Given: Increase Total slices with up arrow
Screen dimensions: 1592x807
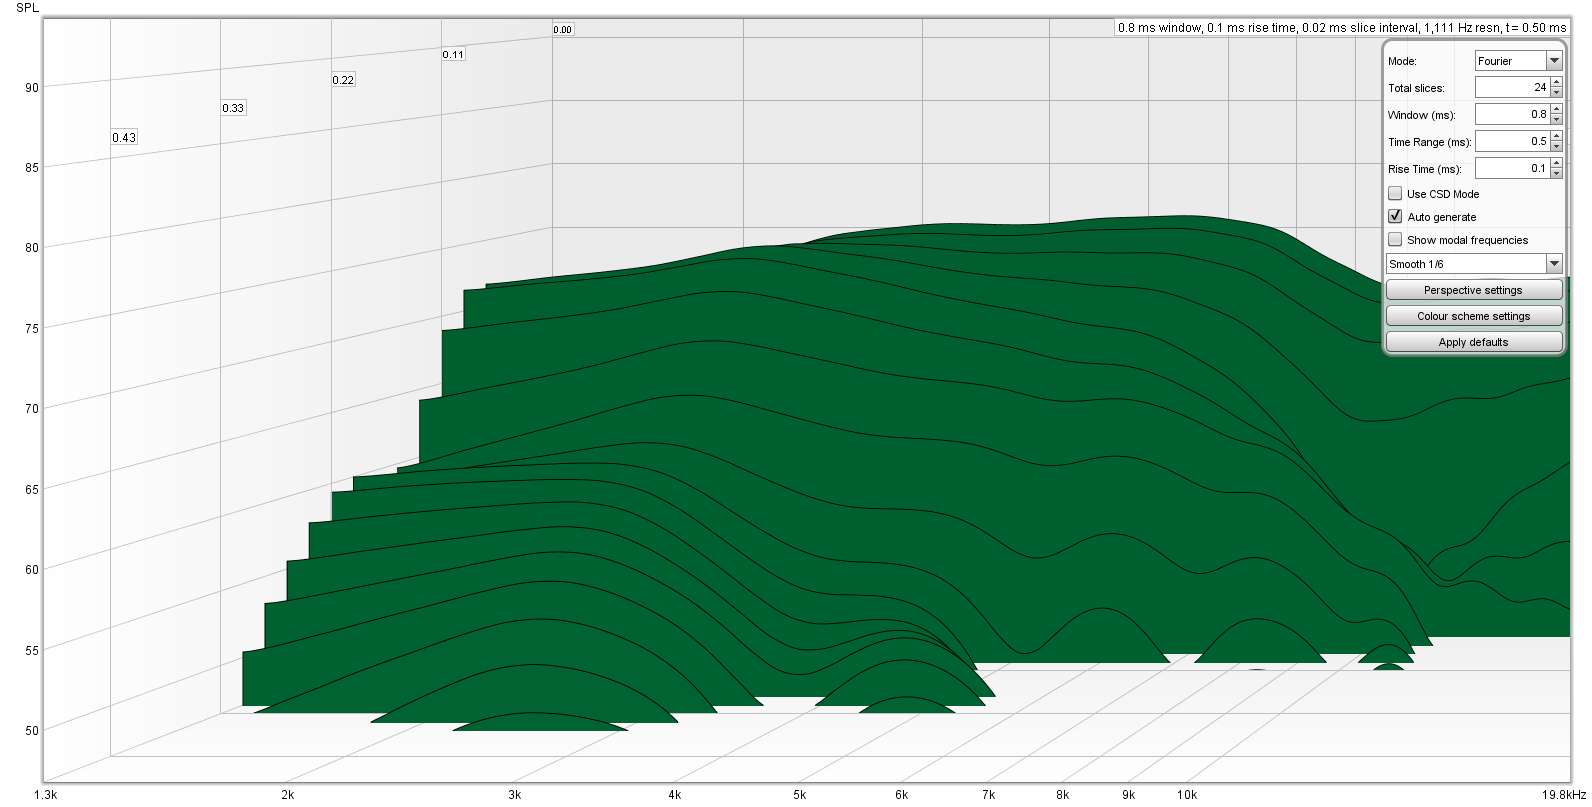Looking at the screenshot, I should coord(1556,83).
